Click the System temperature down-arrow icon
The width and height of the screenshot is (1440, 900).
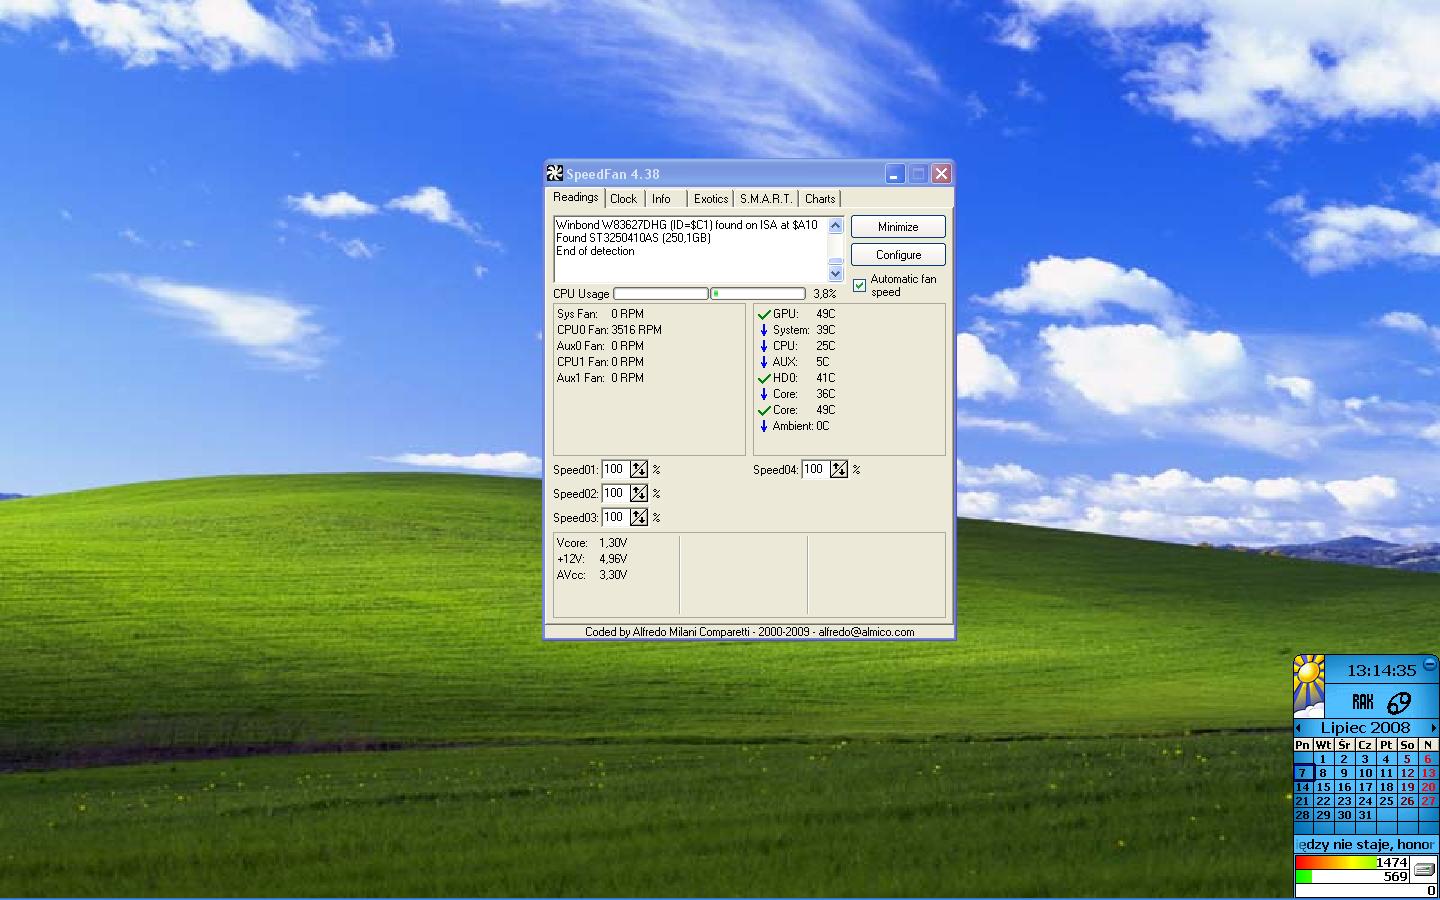[x=764, y=330]
